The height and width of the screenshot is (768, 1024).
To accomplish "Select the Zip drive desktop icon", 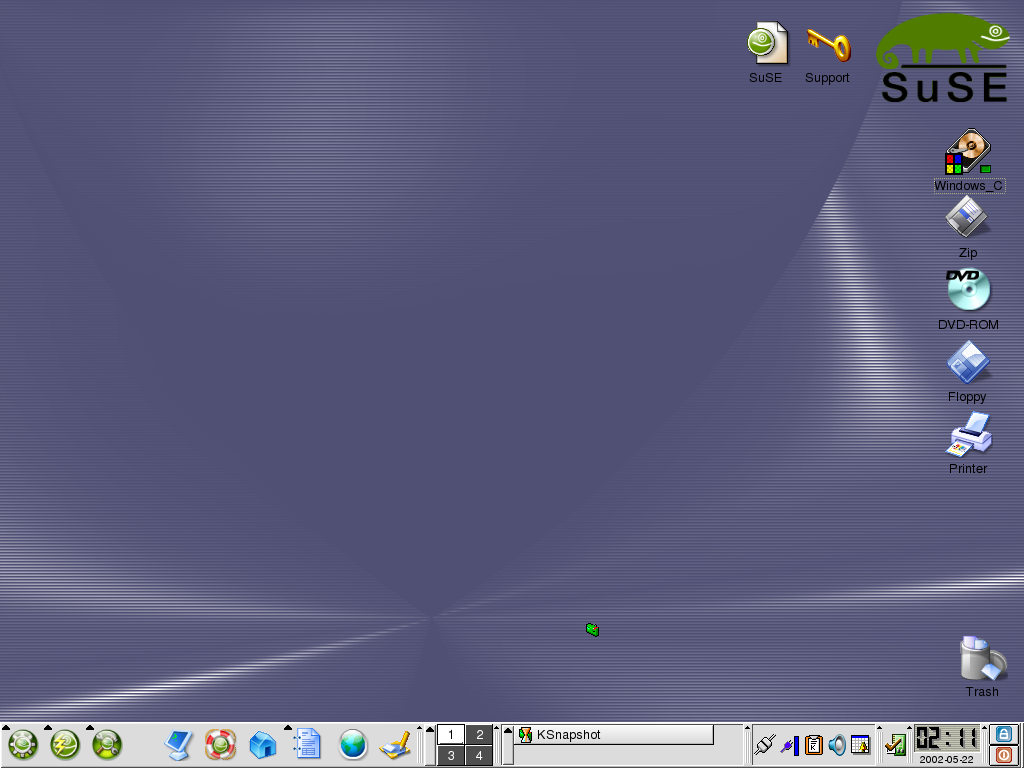I will tap(968, 227).
